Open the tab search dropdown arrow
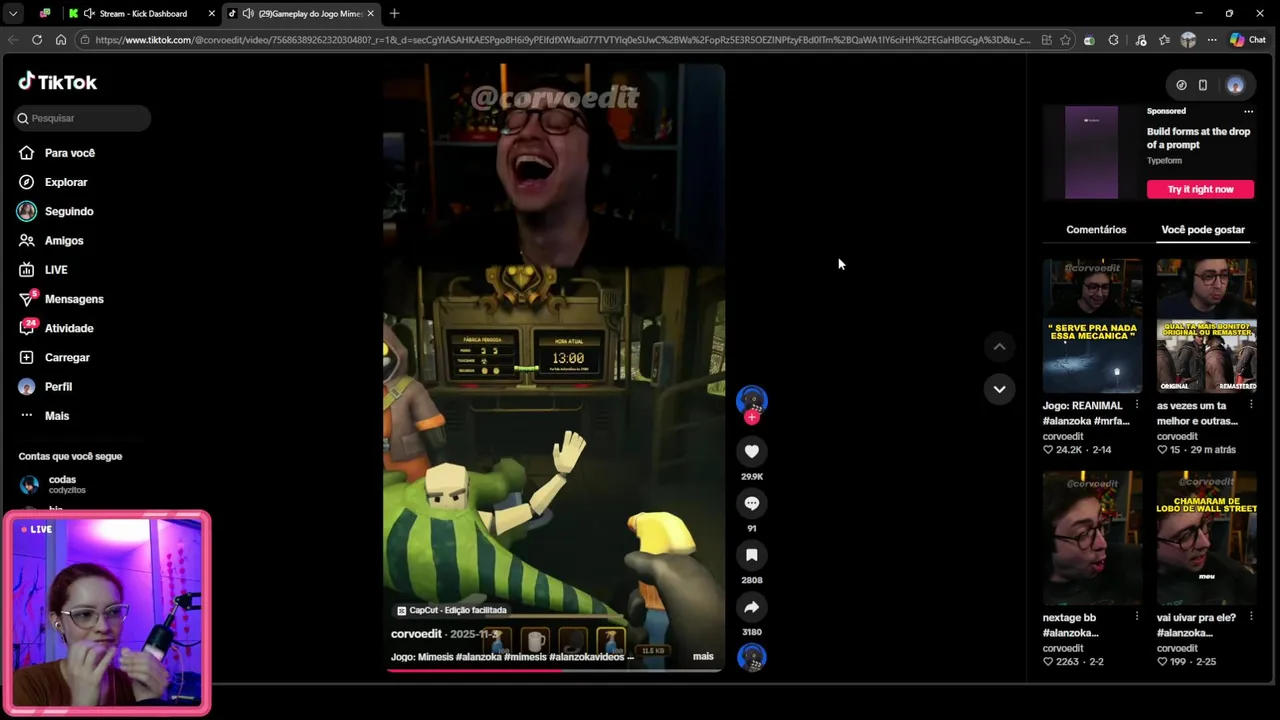This screenshot has height=720, width=1280. point(13,14)
